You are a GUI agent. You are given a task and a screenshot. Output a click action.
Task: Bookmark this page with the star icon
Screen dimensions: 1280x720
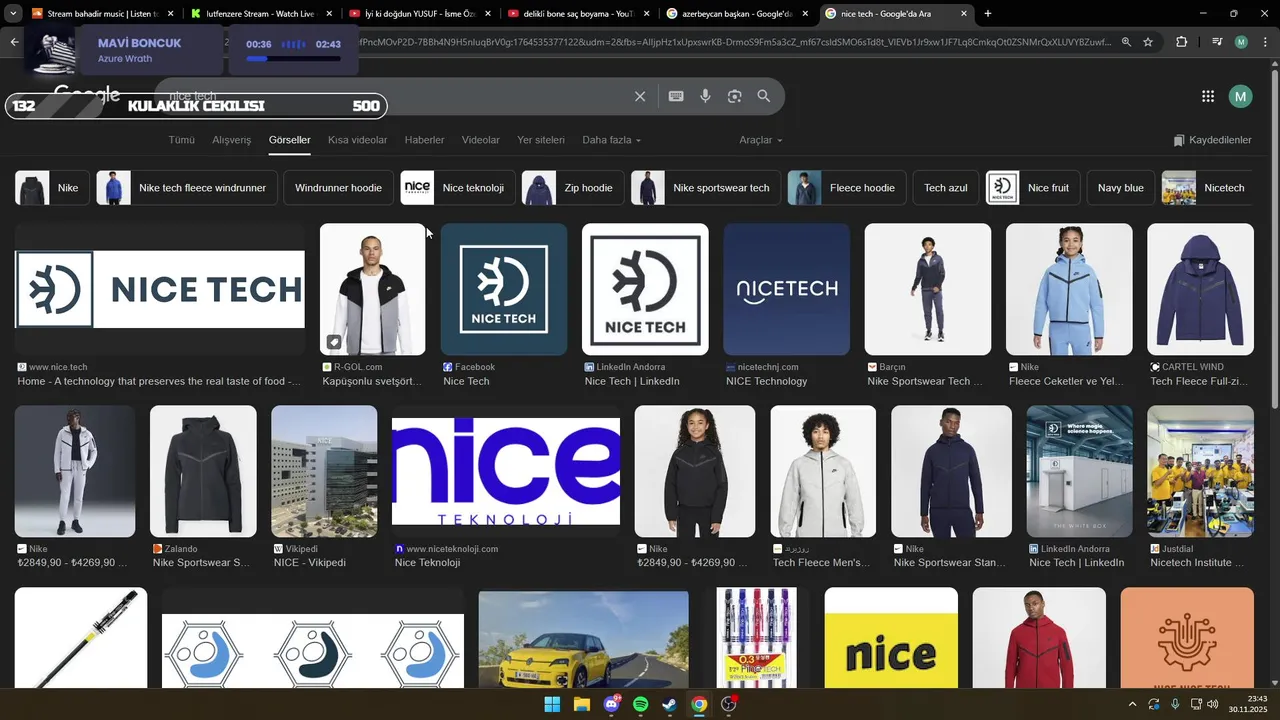1148,42
